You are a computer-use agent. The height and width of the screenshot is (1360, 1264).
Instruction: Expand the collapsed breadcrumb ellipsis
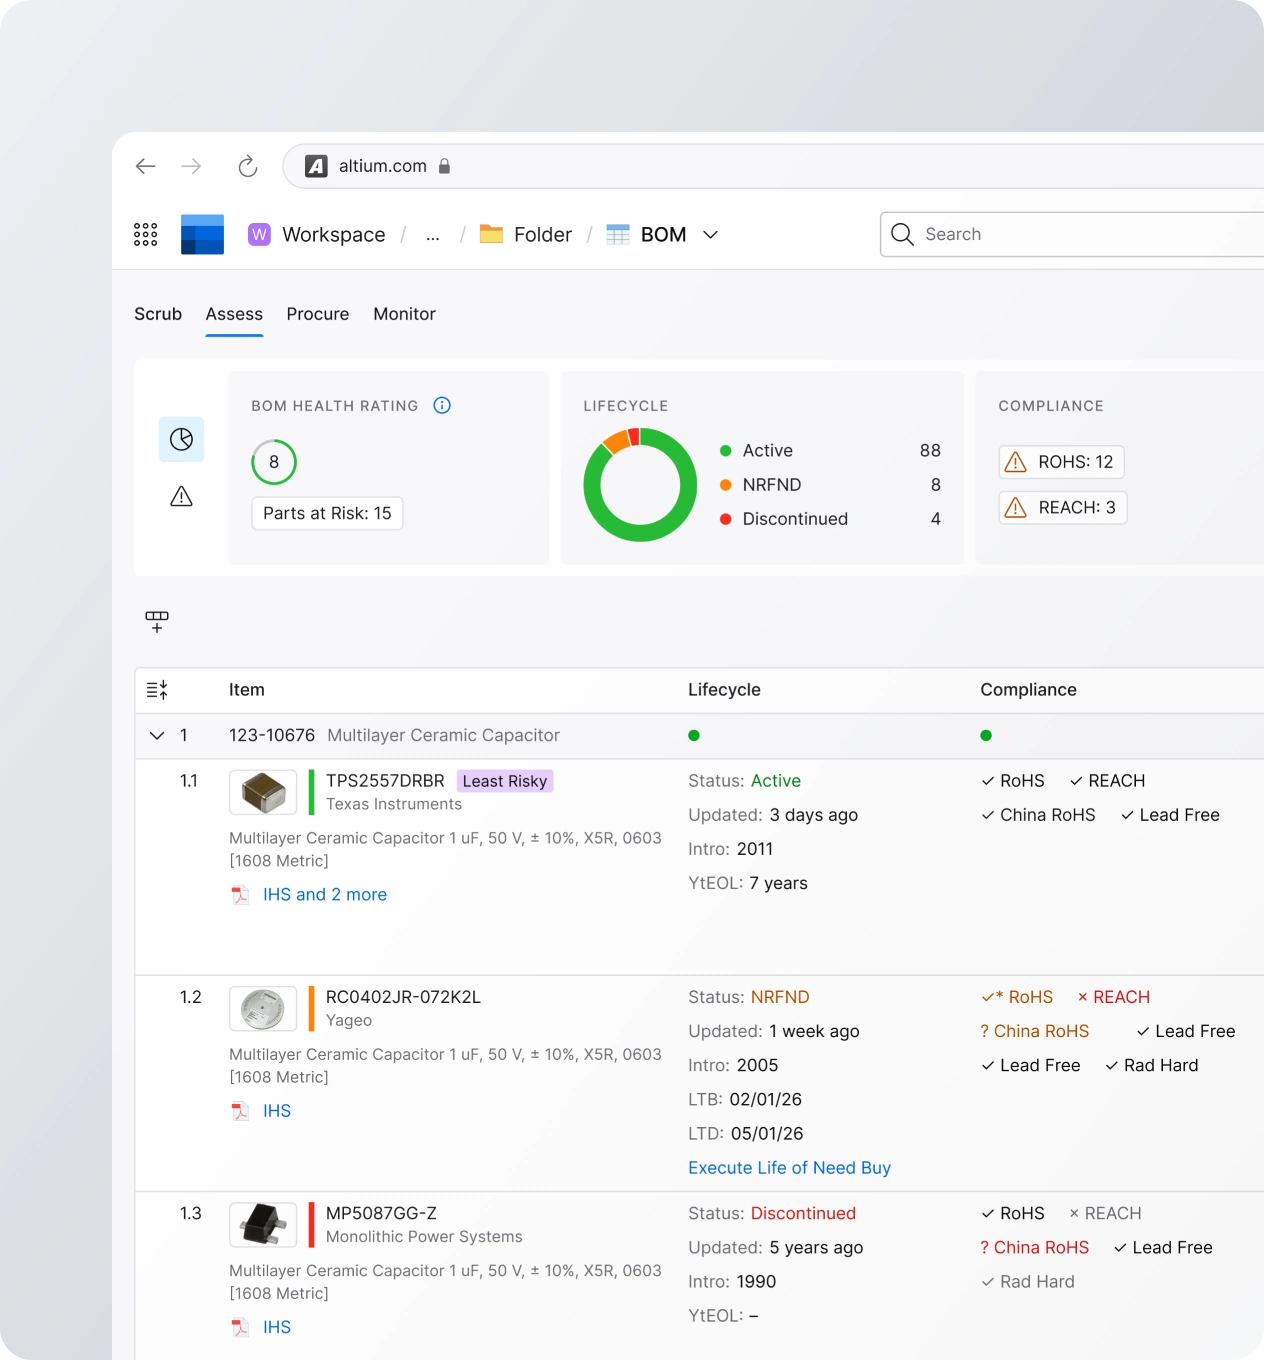432,236
